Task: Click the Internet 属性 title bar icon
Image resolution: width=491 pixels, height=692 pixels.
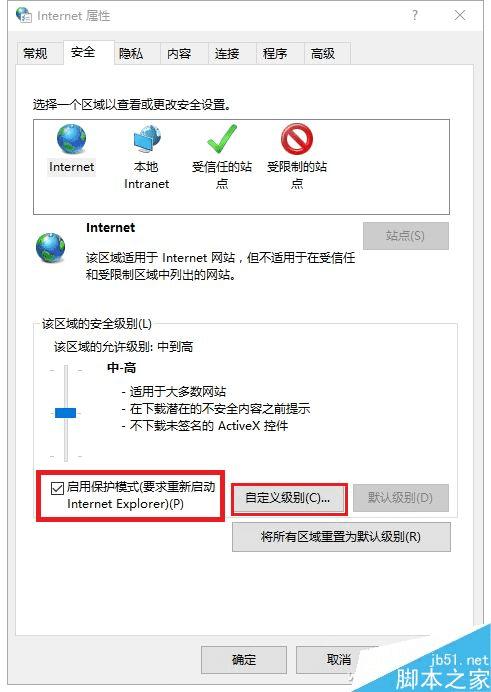Action: (x=23, y=15)
